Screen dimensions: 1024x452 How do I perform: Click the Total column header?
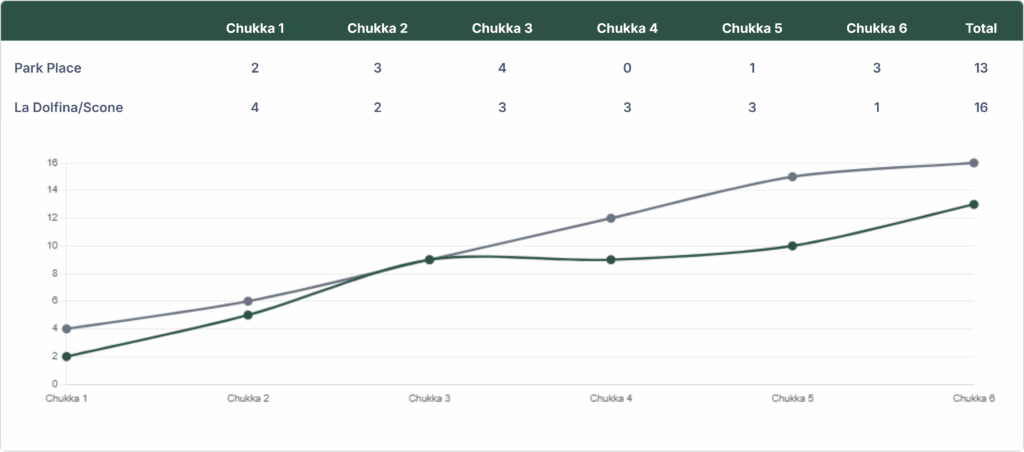[981, 28]
